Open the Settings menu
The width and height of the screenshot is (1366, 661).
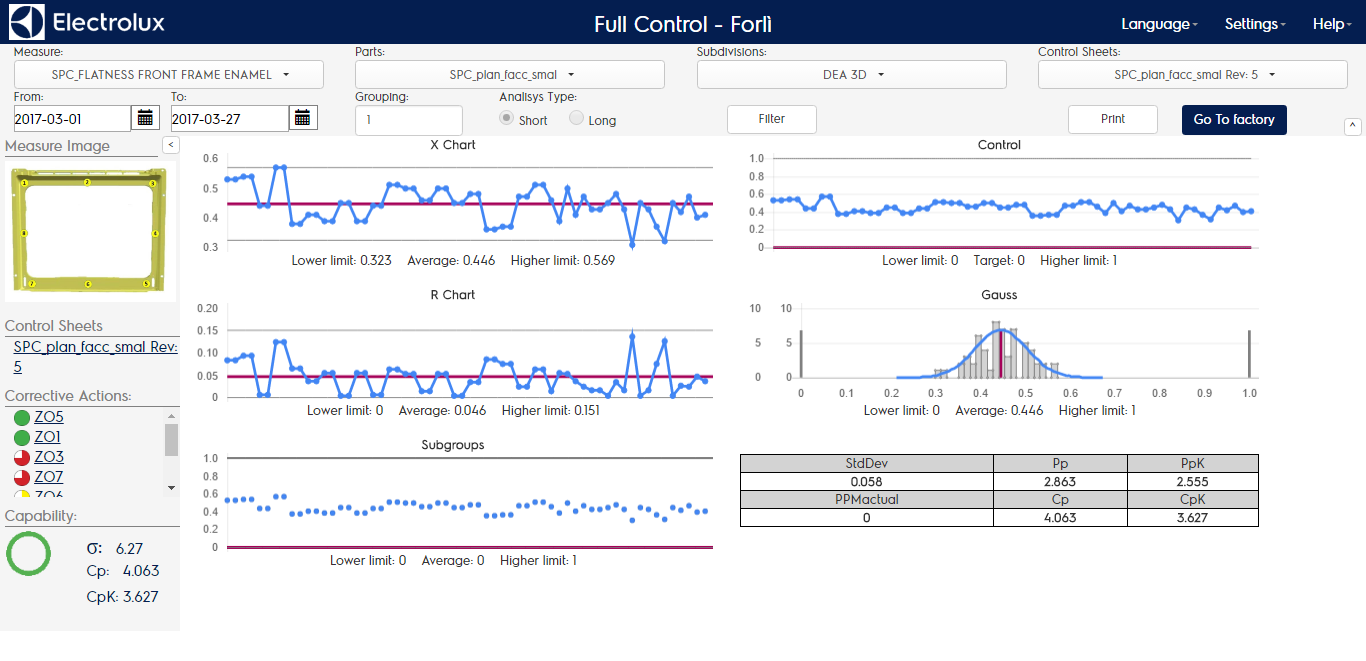click(x=1255, y=24)
